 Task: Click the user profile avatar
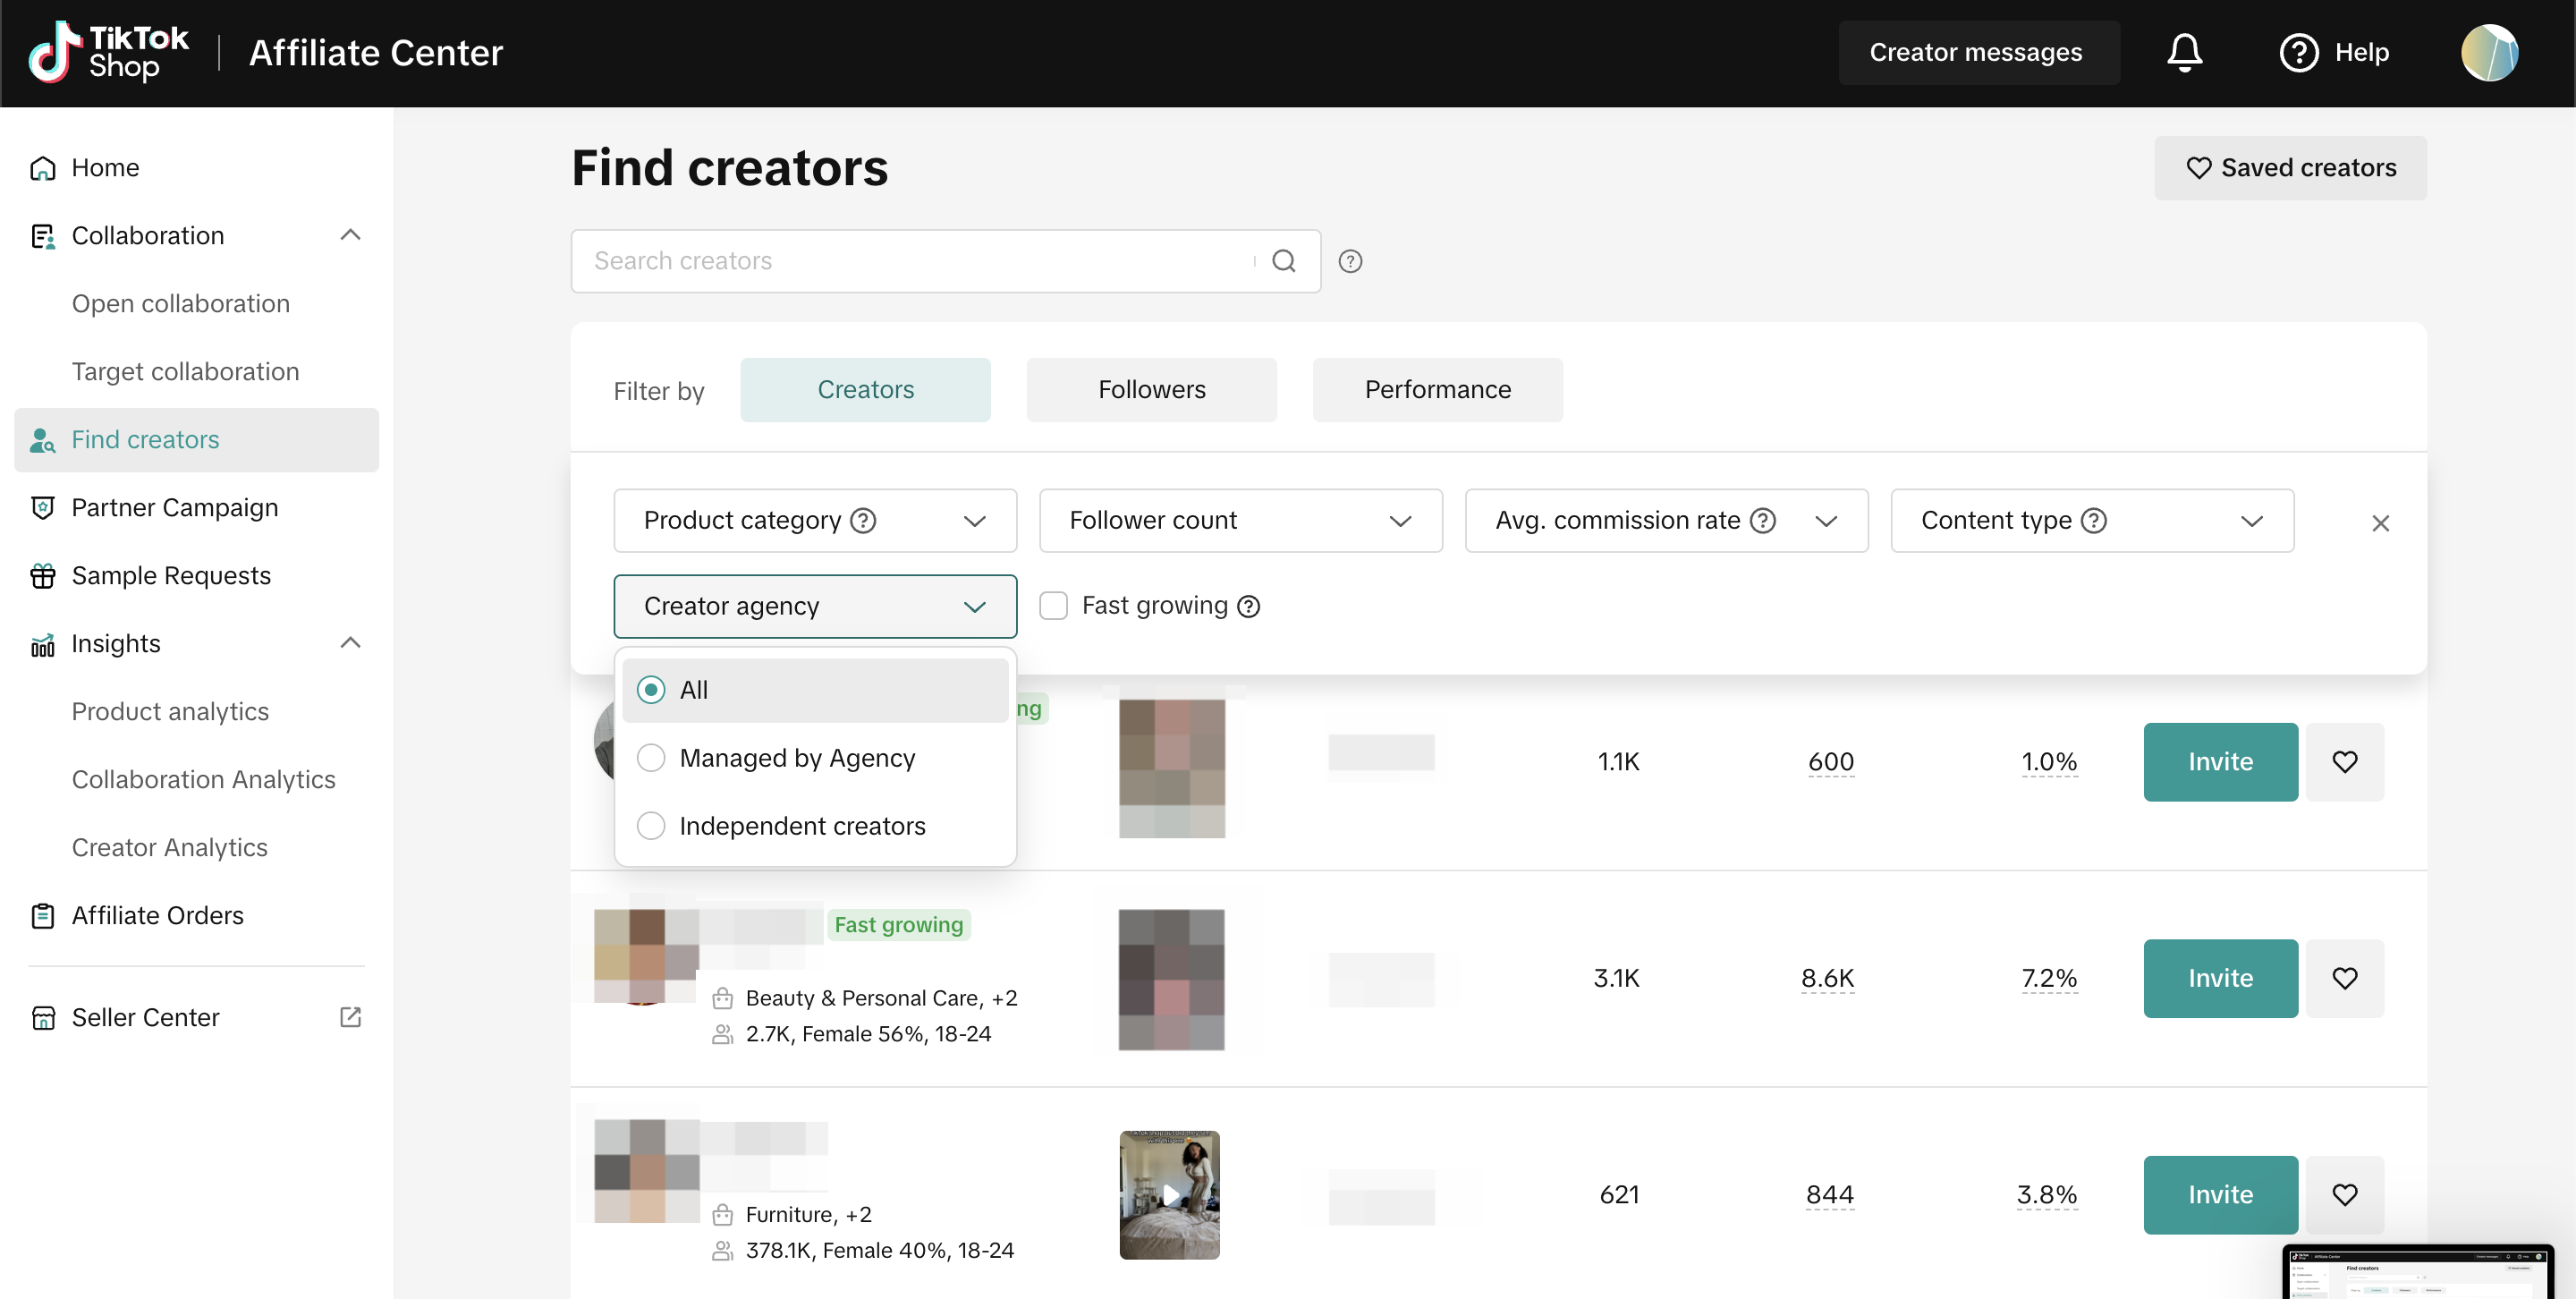pyautogui.click(x=2488, y=52)
